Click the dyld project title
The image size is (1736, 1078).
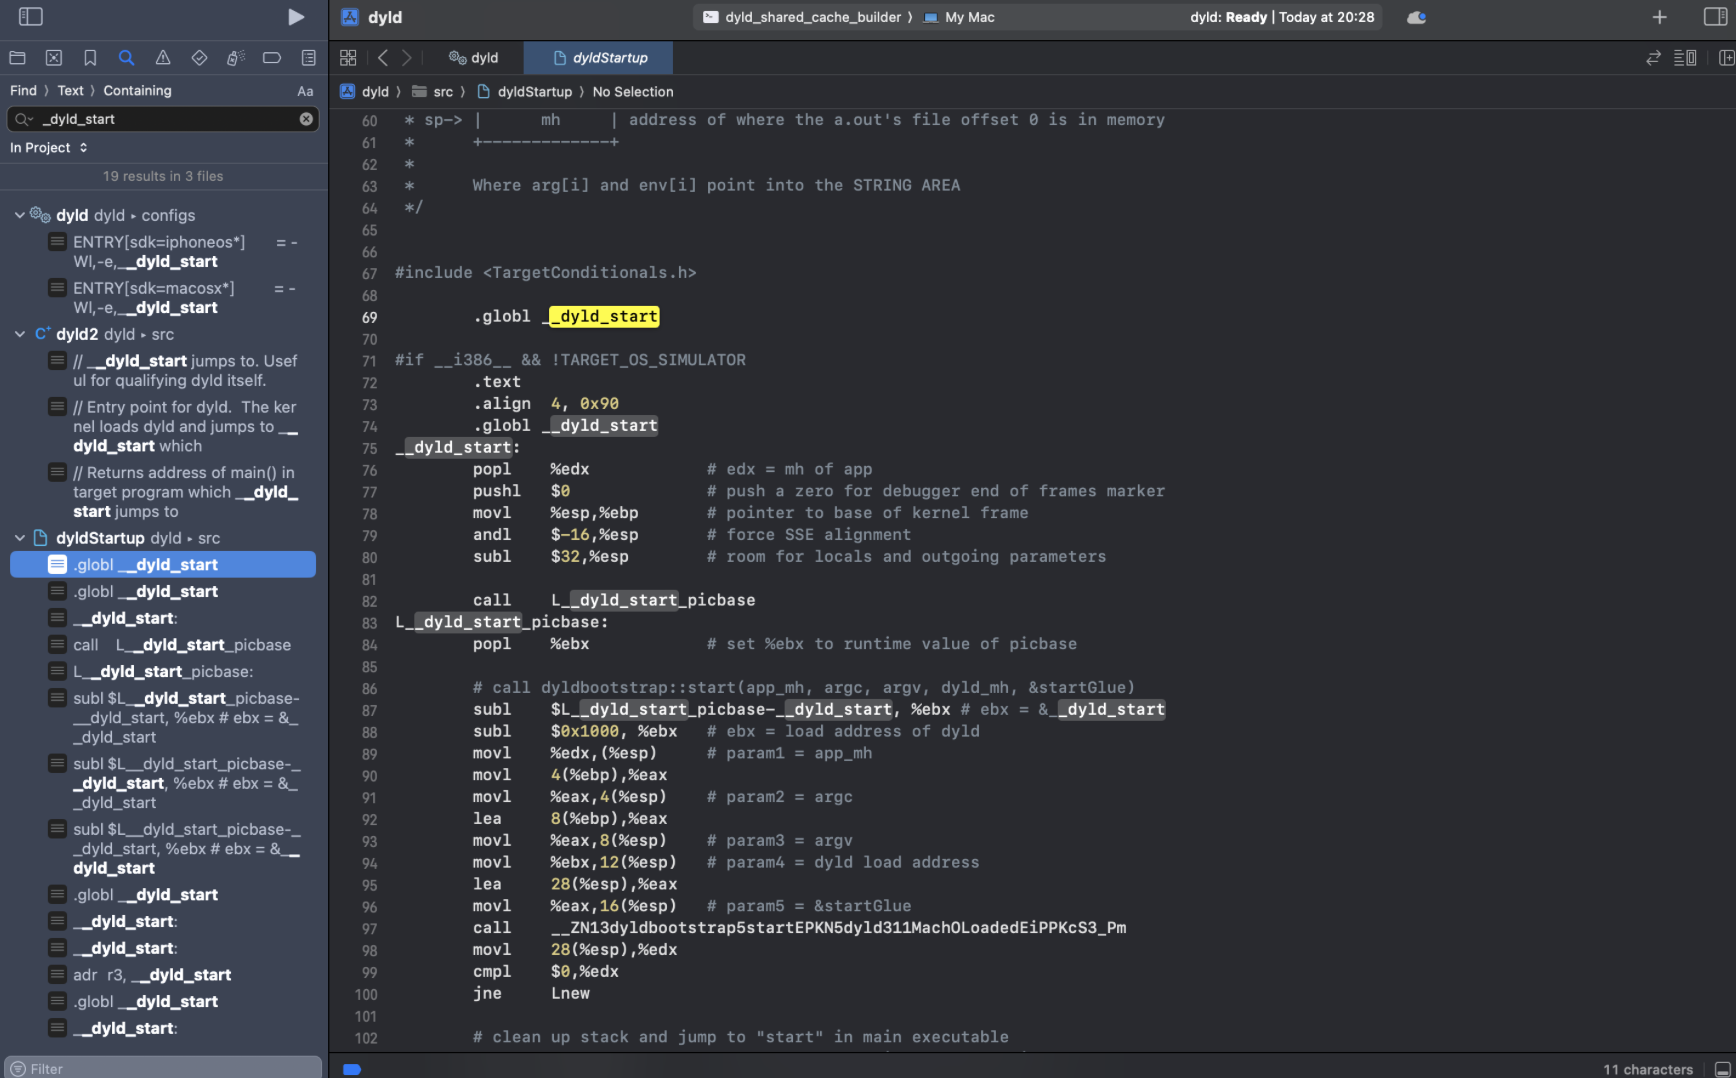click(385, 17)
